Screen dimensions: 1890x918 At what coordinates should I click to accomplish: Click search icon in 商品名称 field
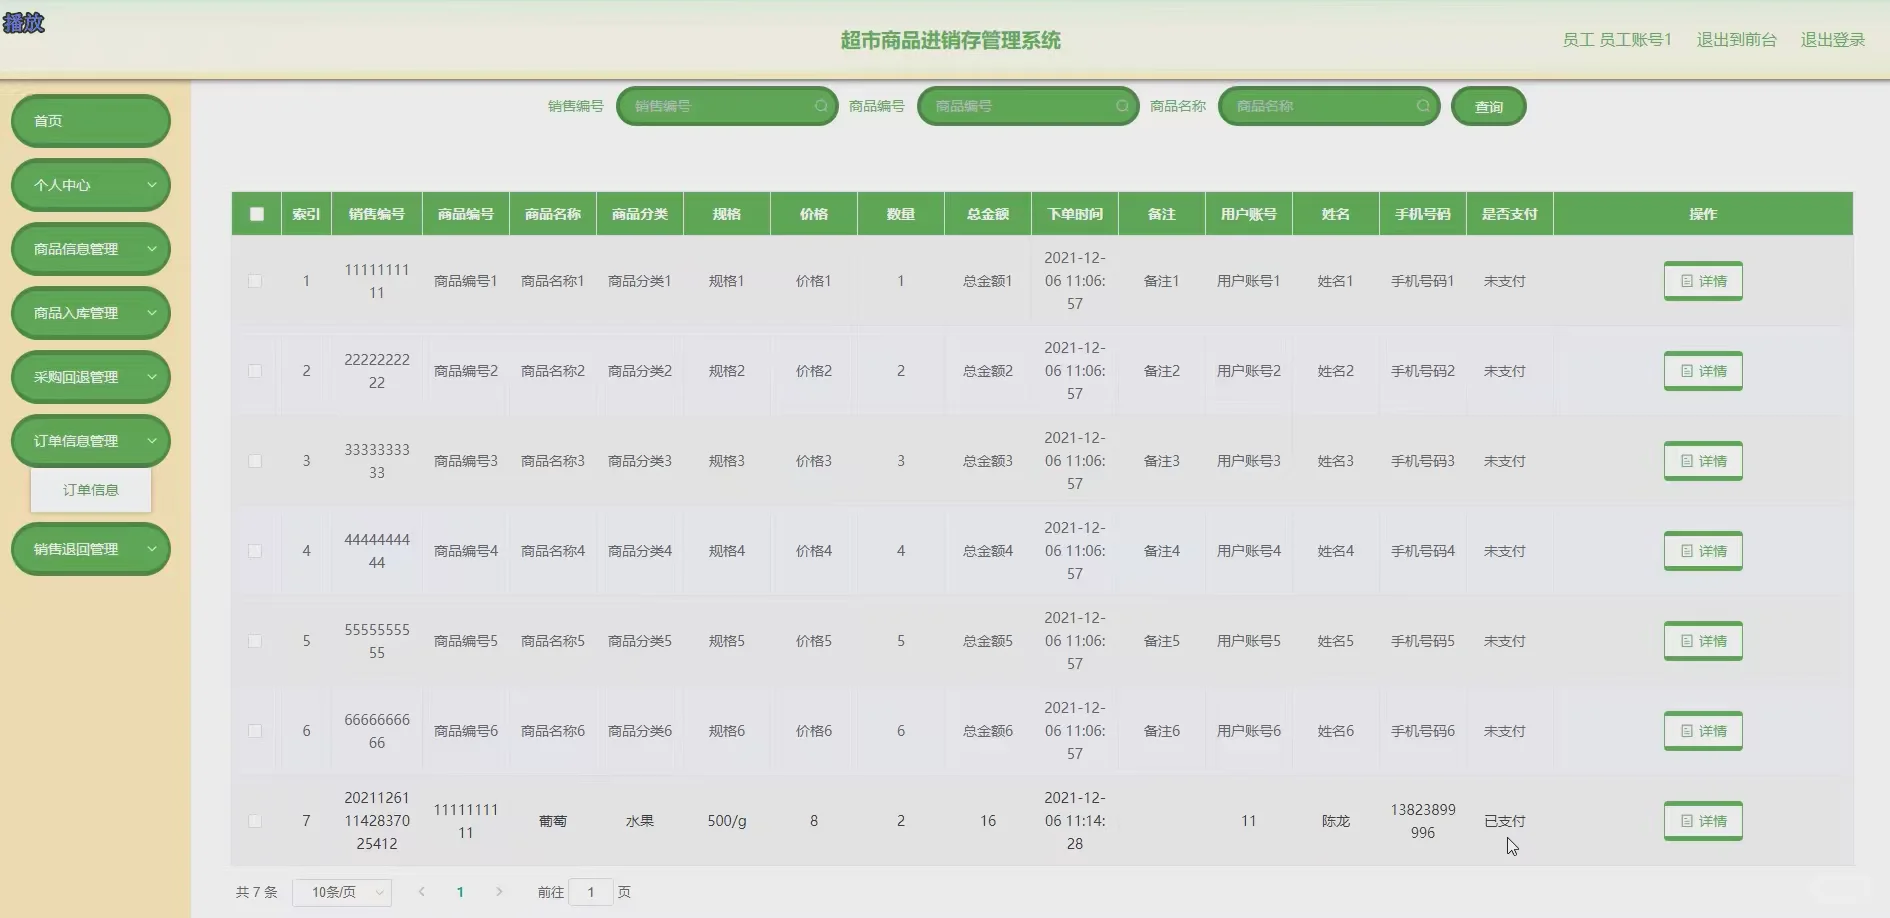coord(1423,106)
